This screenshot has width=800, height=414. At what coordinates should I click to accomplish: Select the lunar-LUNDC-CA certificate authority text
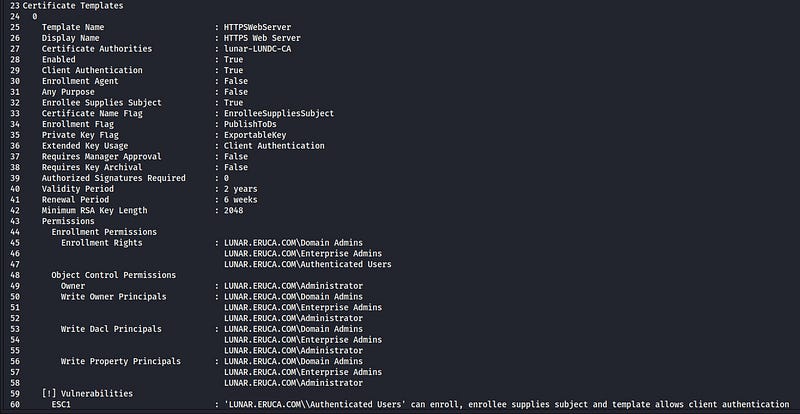click(x=257, y=49)
